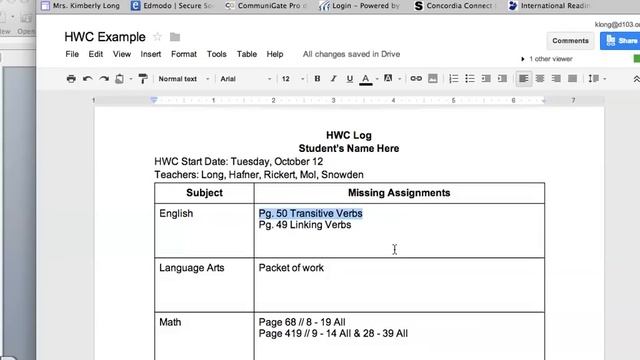The image size is (640, 360).
Task: Click the Insert image icon
Action: point(433,79)
